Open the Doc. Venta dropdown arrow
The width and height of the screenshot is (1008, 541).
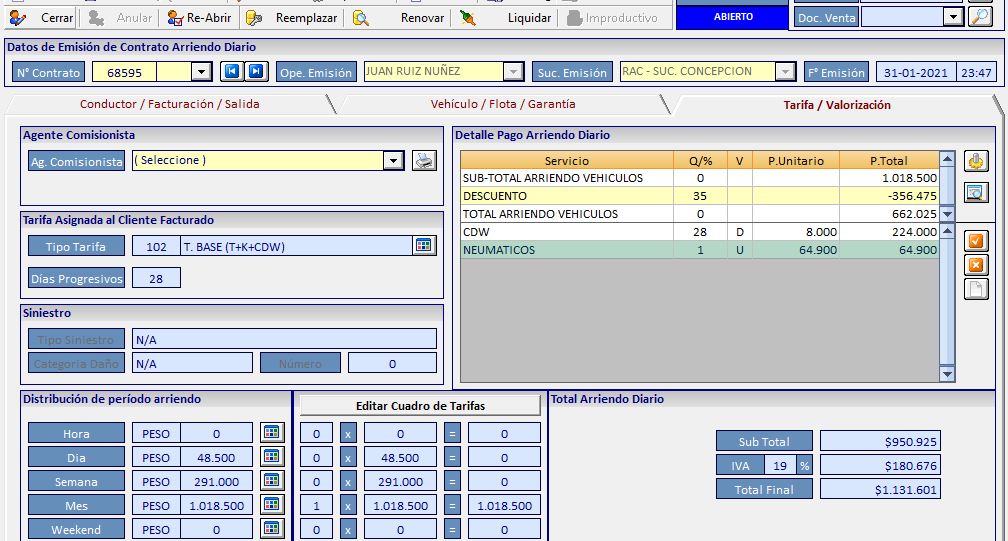953,17
